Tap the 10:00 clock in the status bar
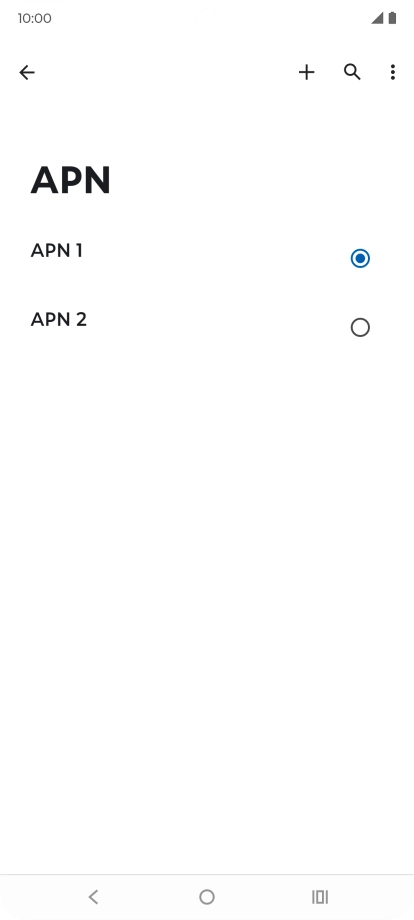This screenshot has height=920, width=414. coord(35,18)
